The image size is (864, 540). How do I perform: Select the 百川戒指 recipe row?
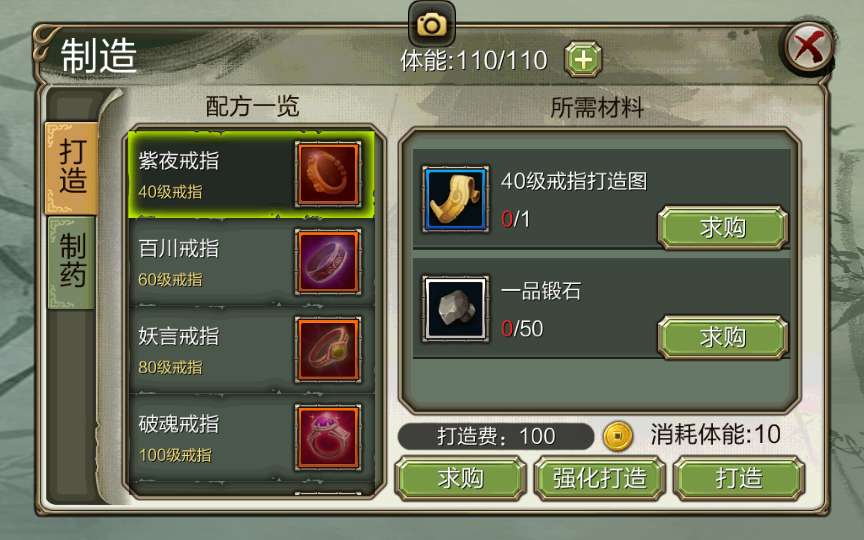[251, 262]
